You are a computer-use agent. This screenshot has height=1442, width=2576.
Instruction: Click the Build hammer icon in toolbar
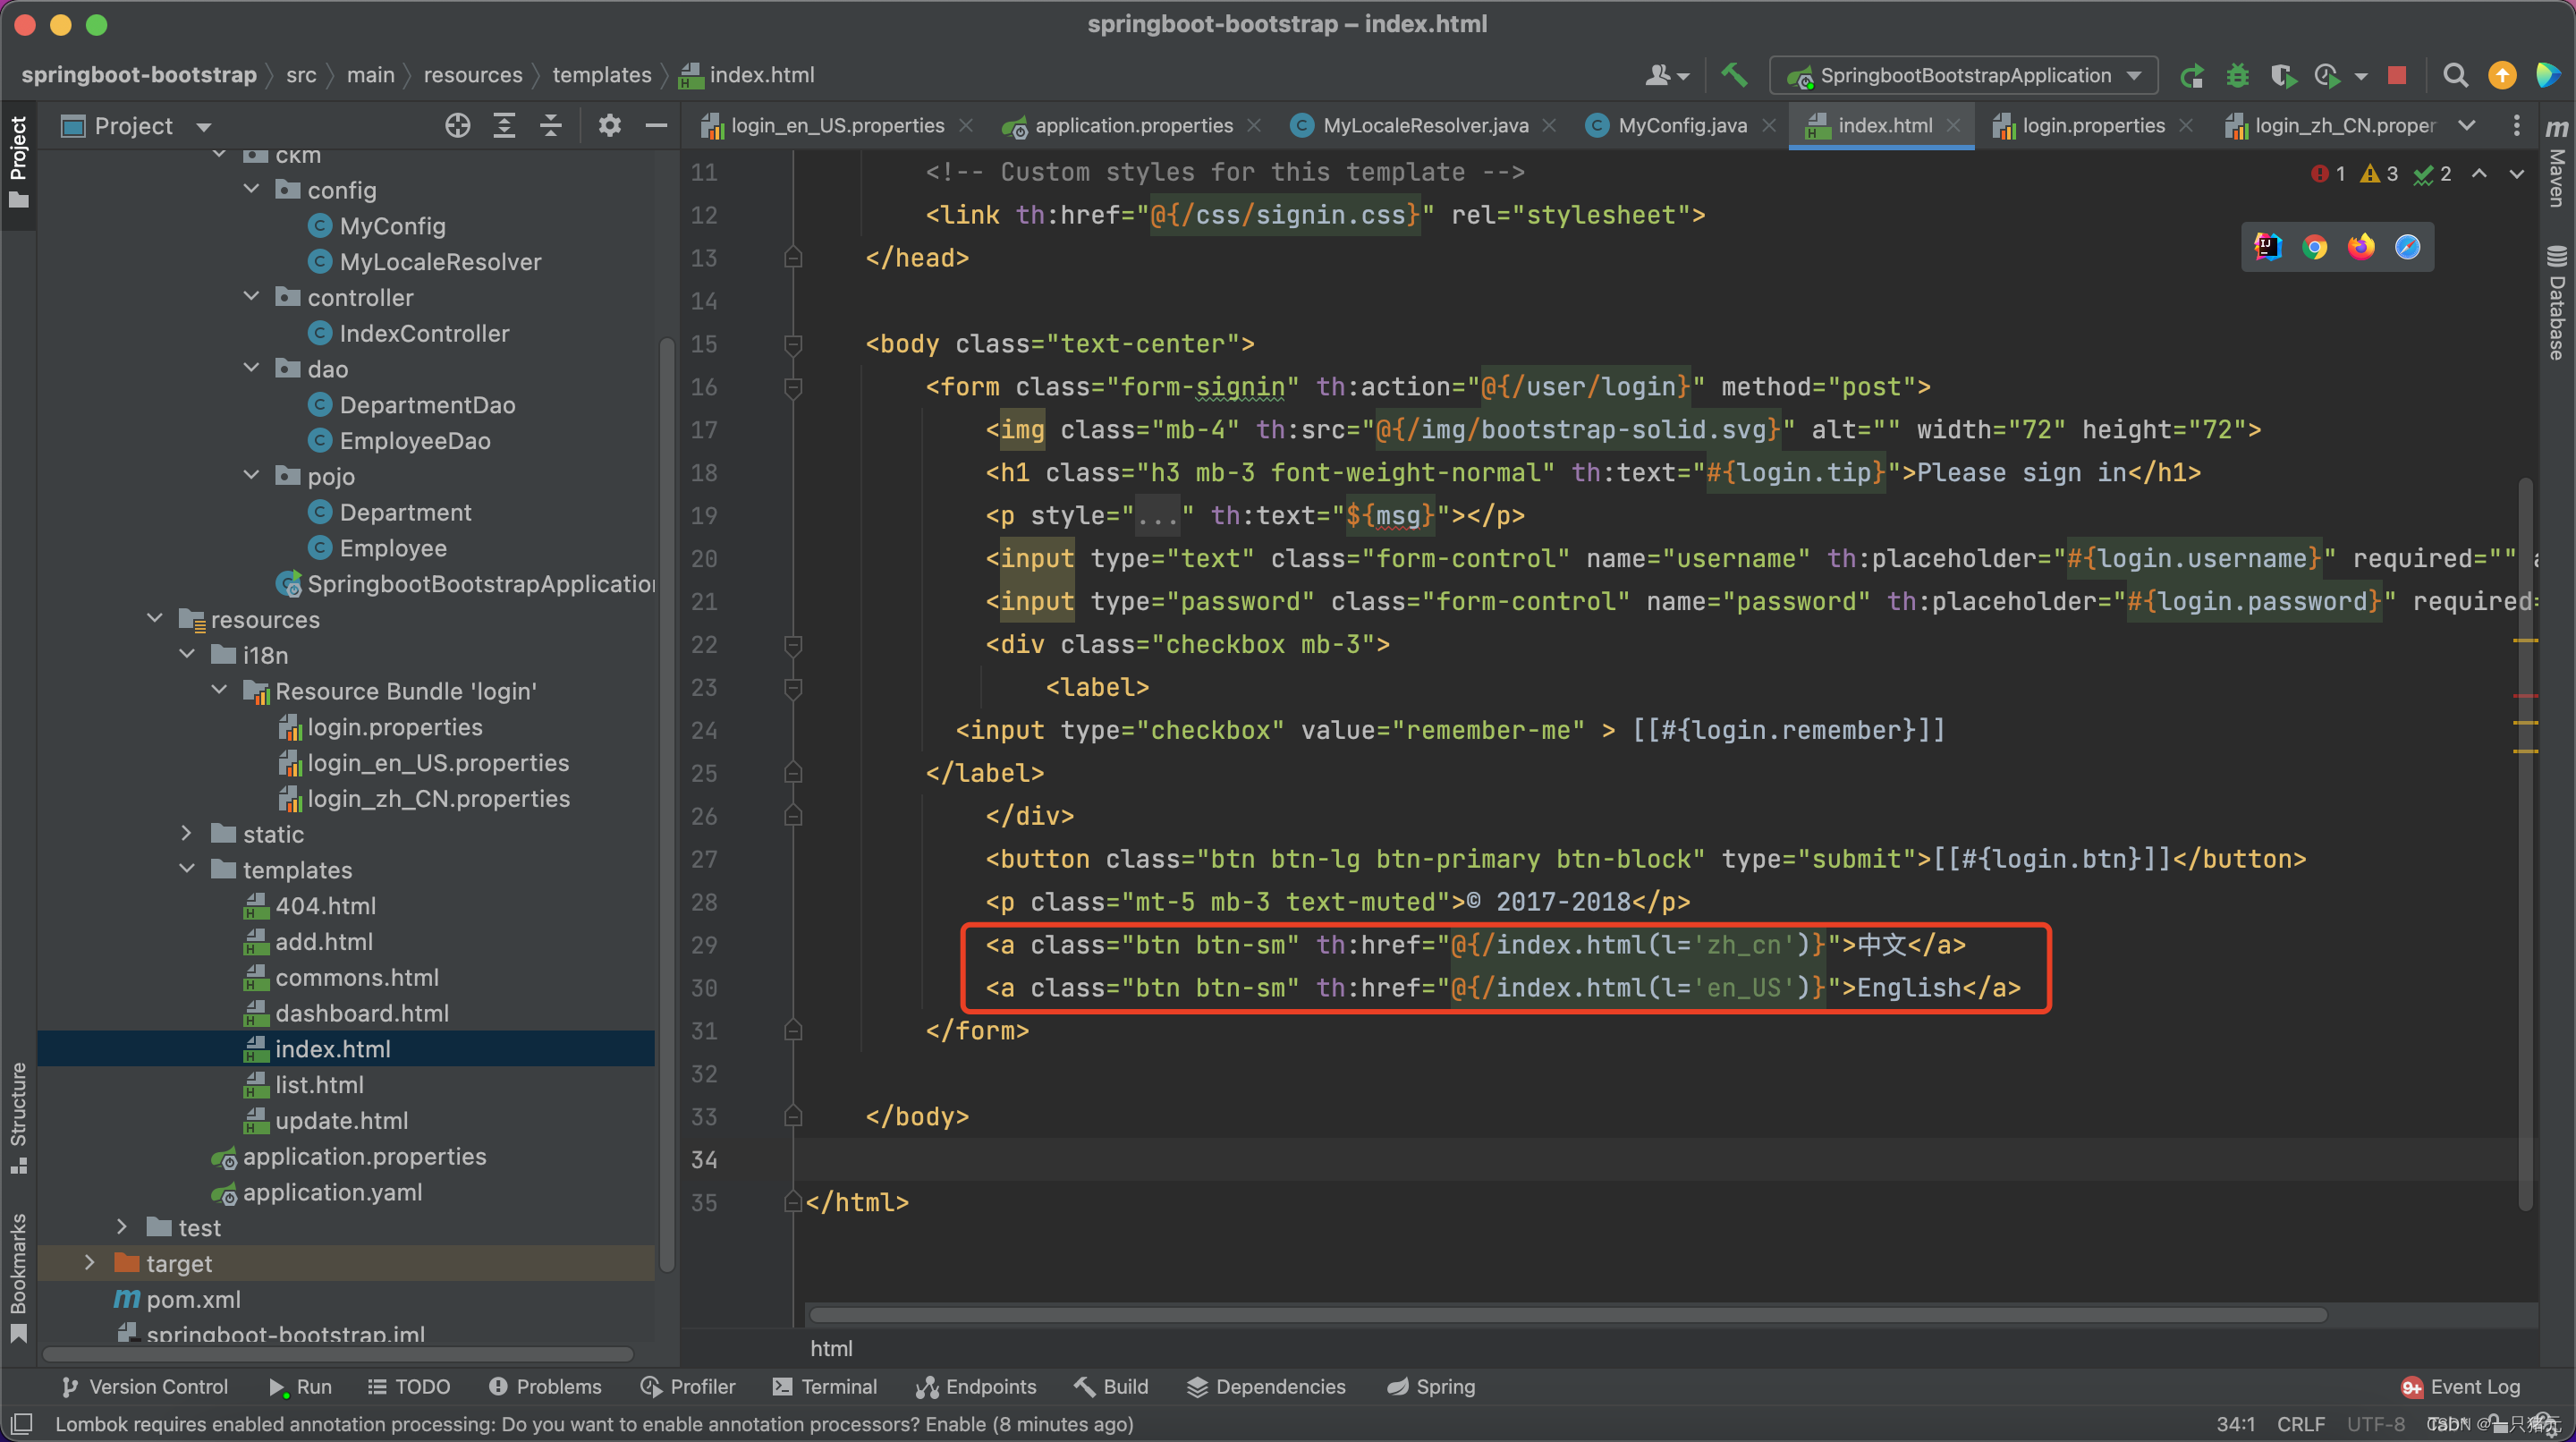tap(1734, 75)
